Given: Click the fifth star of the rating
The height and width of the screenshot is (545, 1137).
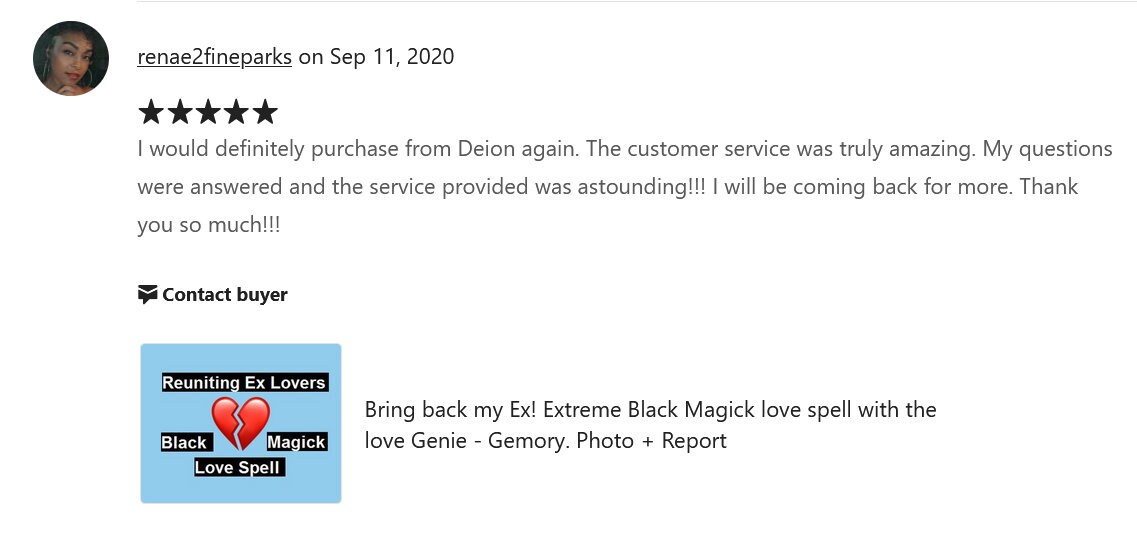Looking at the screenshot, I should pyautogui.click(x=265, y=112).
